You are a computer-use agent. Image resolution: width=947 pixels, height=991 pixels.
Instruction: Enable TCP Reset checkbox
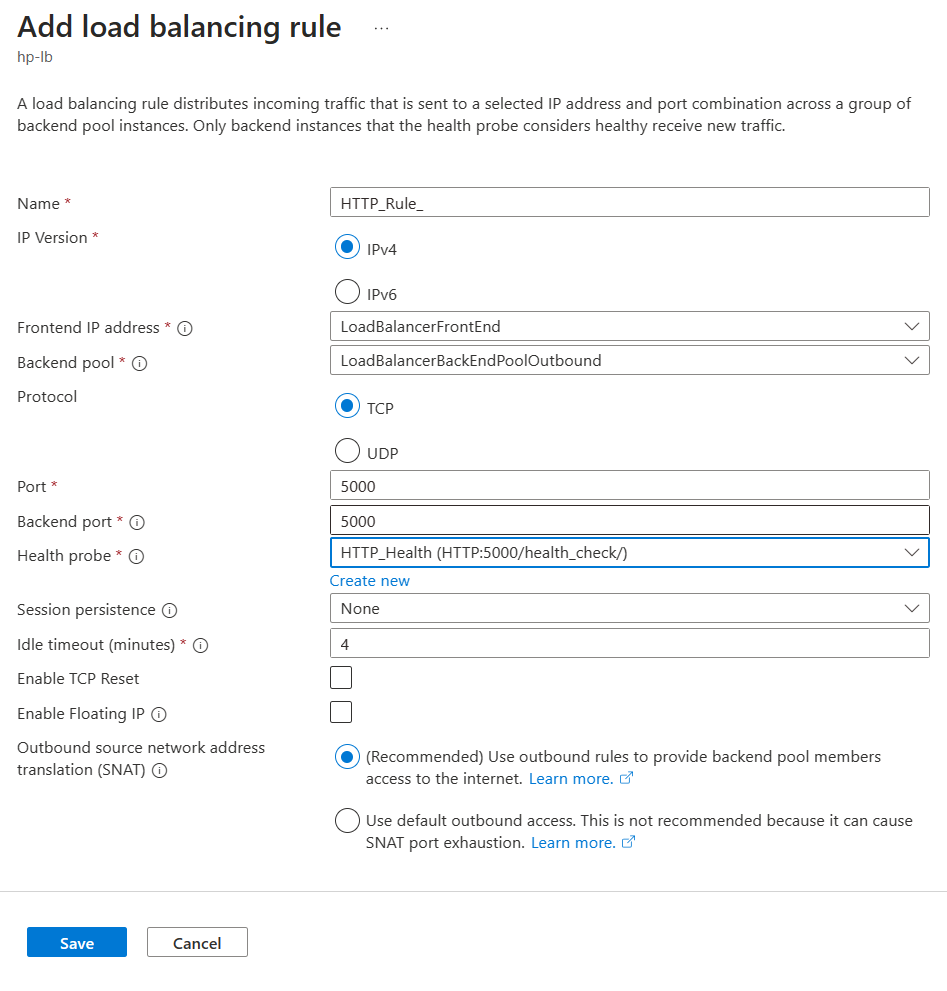(x=341, y=677)
